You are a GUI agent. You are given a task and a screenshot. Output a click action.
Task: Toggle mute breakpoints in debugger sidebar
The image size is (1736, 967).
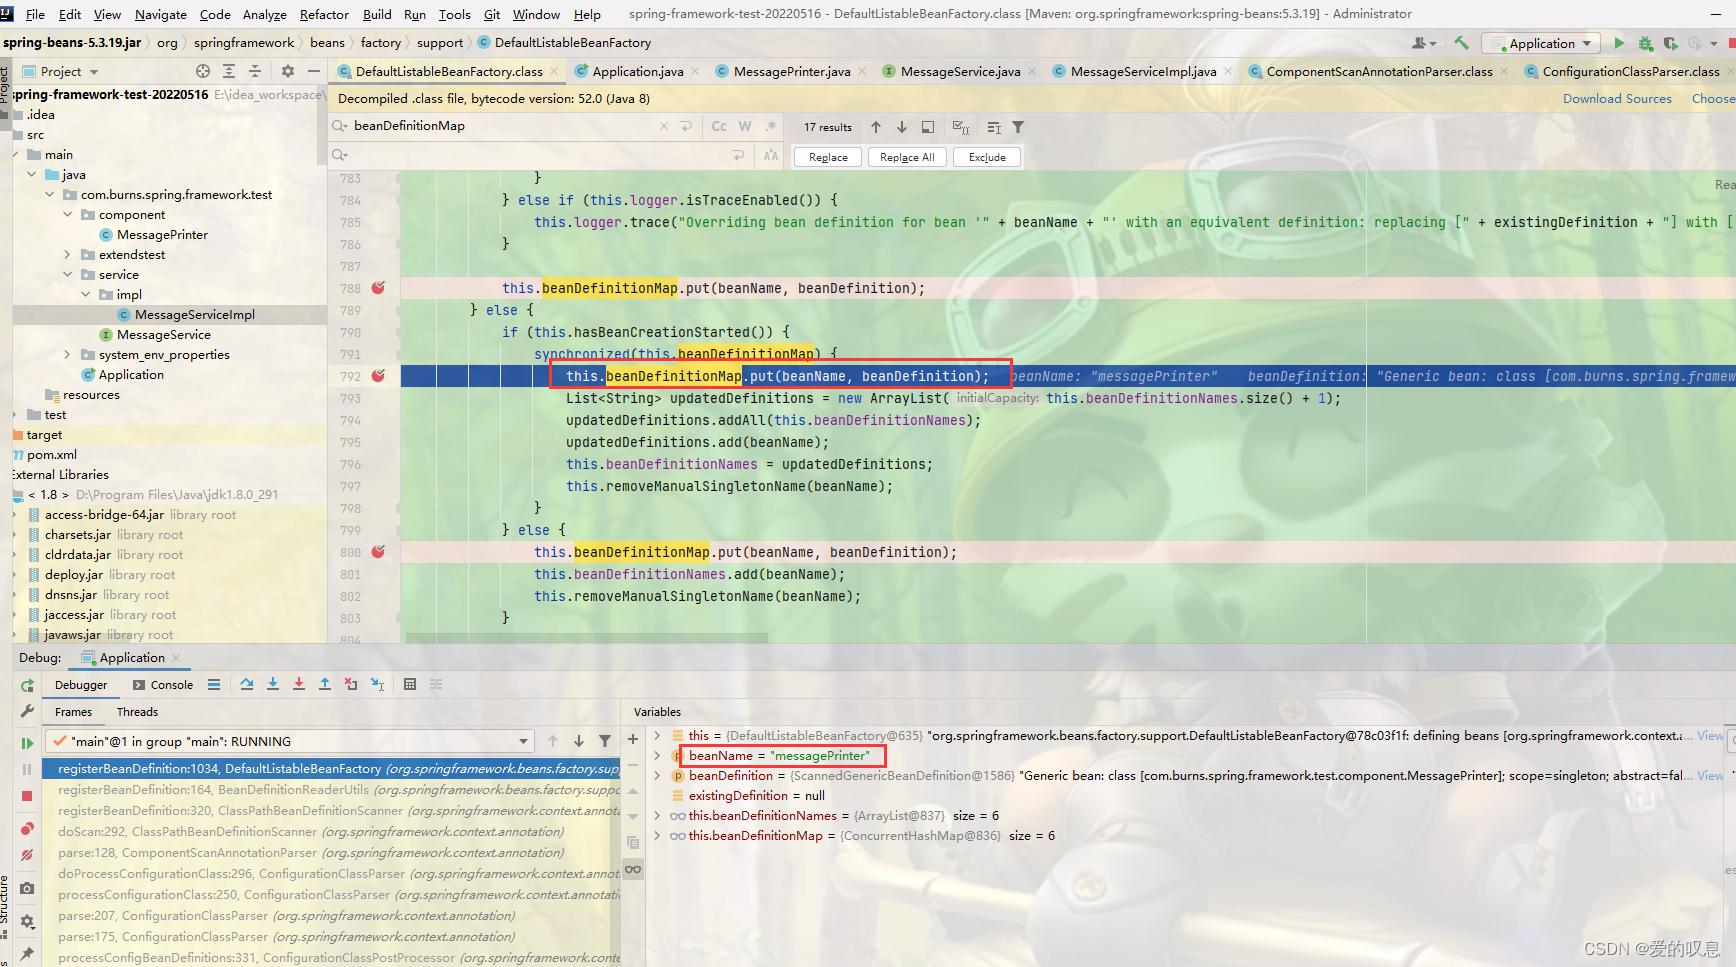pyautogui.click(x=27, y=855)
